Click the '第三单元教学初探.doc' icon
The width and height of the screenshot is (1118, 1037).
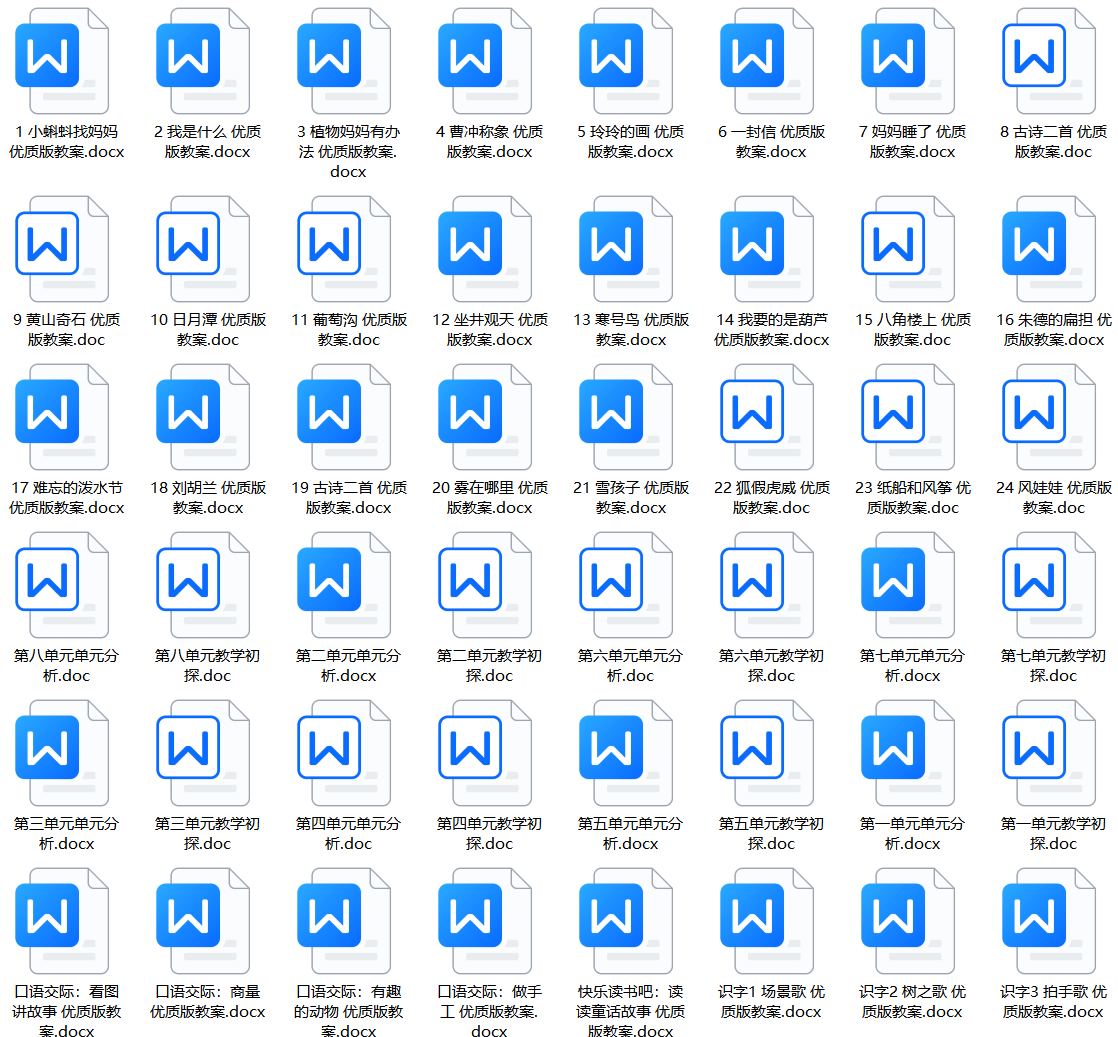tap(203, 753)
